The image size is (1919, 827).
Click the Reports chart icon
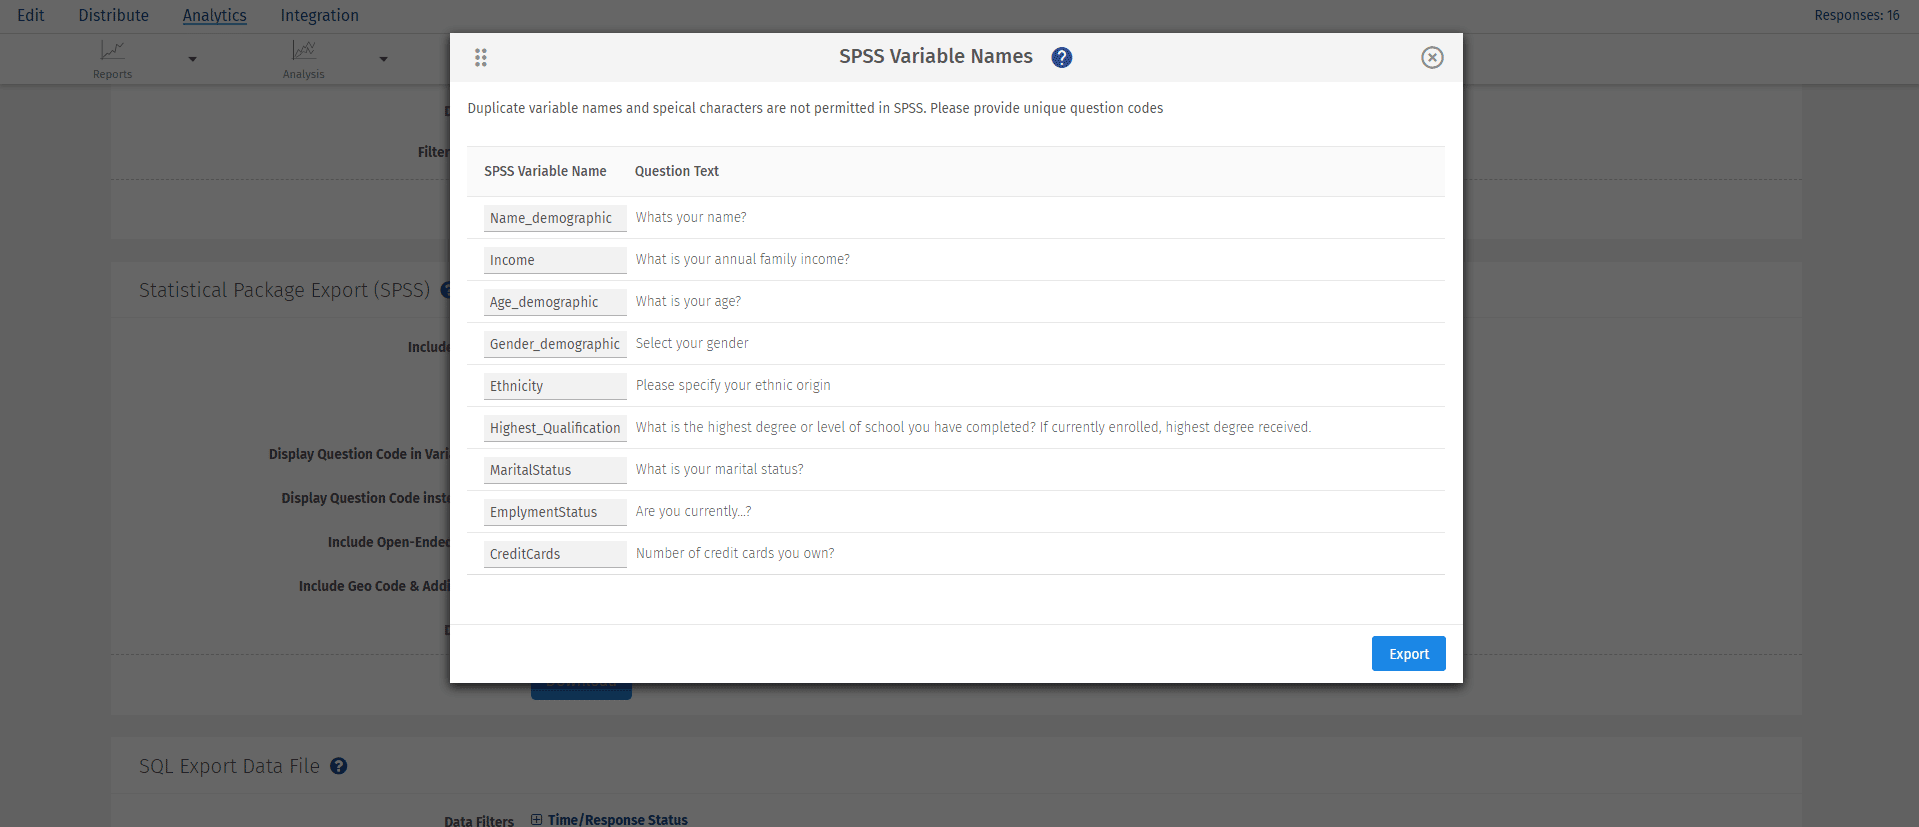[113, 50]
